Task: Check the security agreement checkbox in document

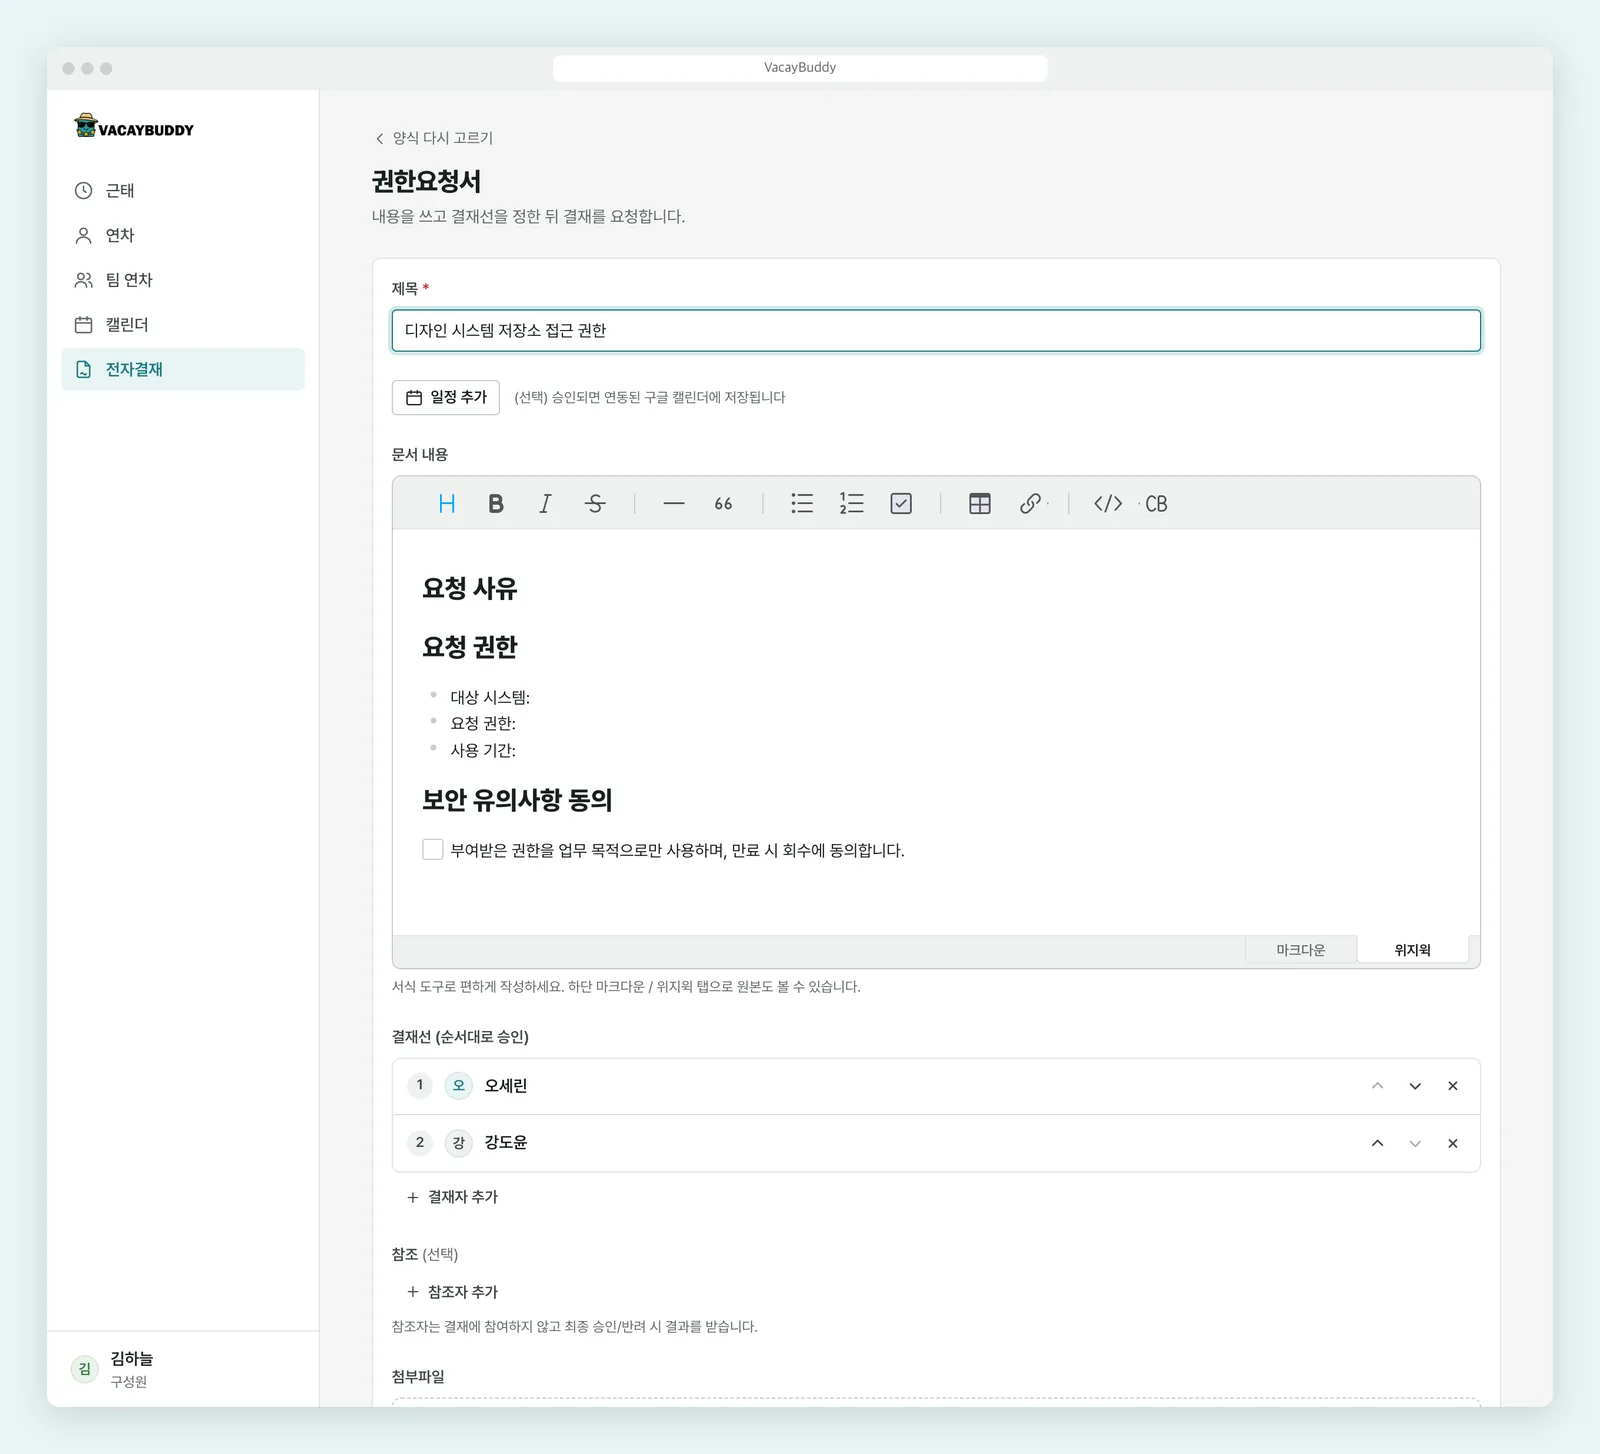Action: 433,850
